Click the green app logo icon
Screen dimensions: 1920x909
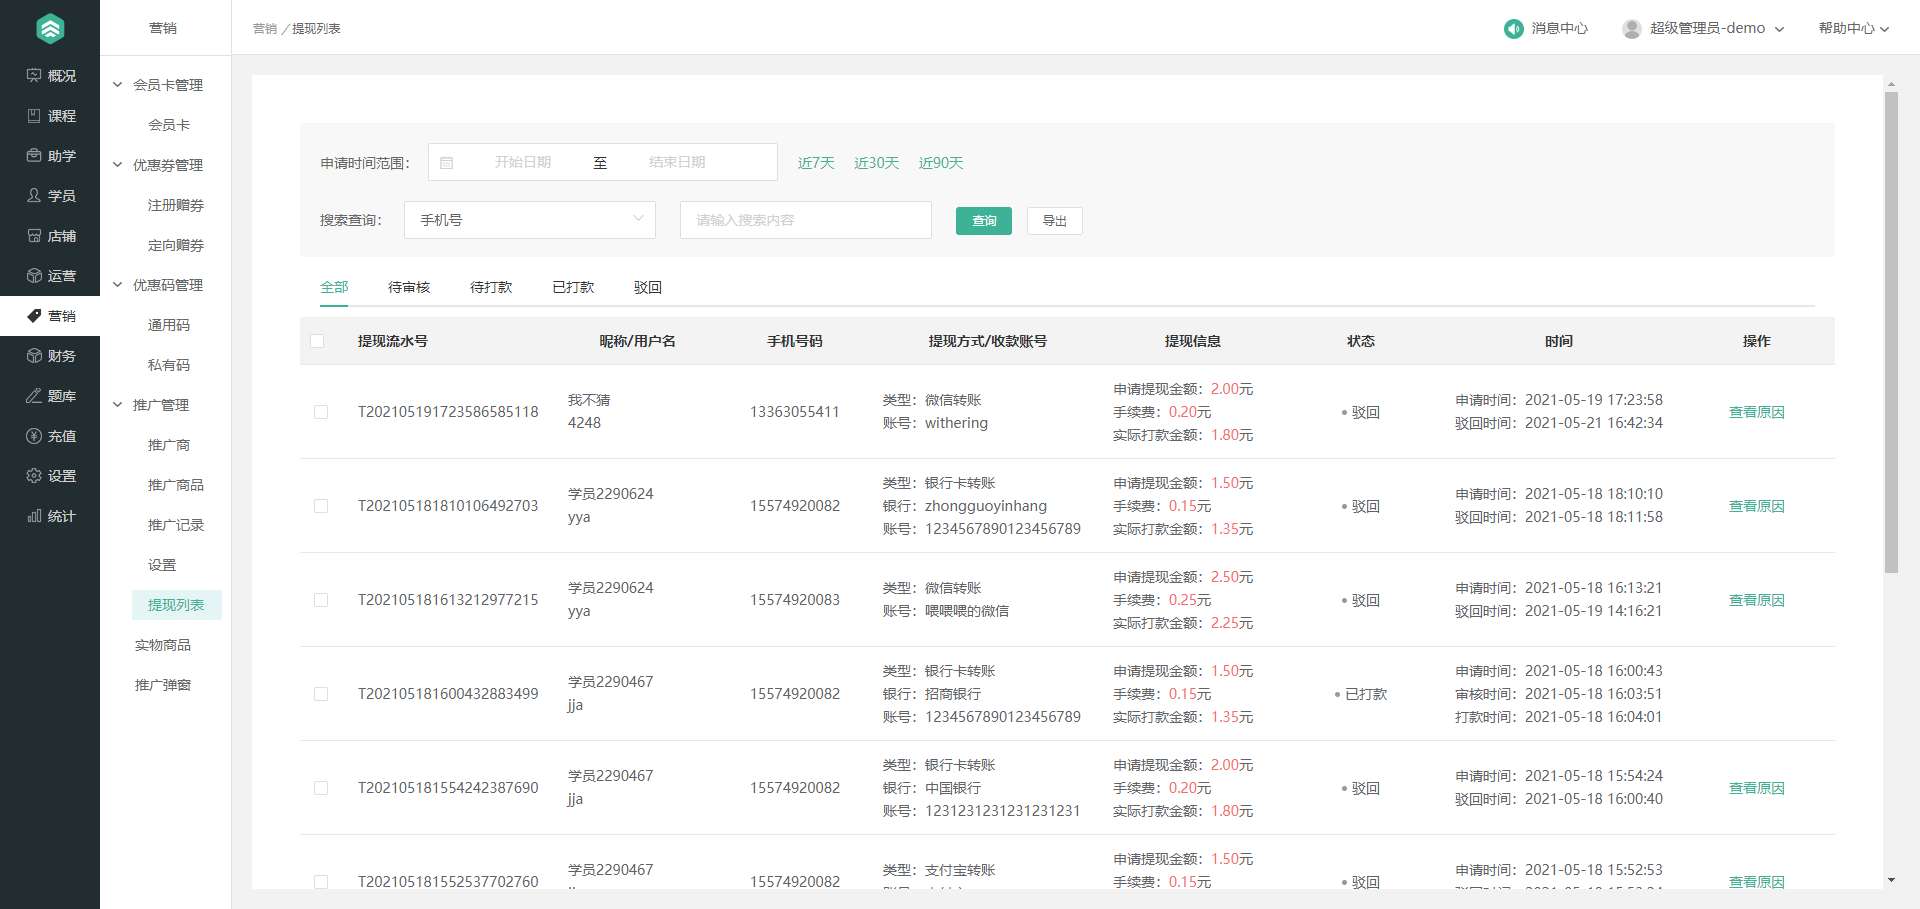pos(50,29)
